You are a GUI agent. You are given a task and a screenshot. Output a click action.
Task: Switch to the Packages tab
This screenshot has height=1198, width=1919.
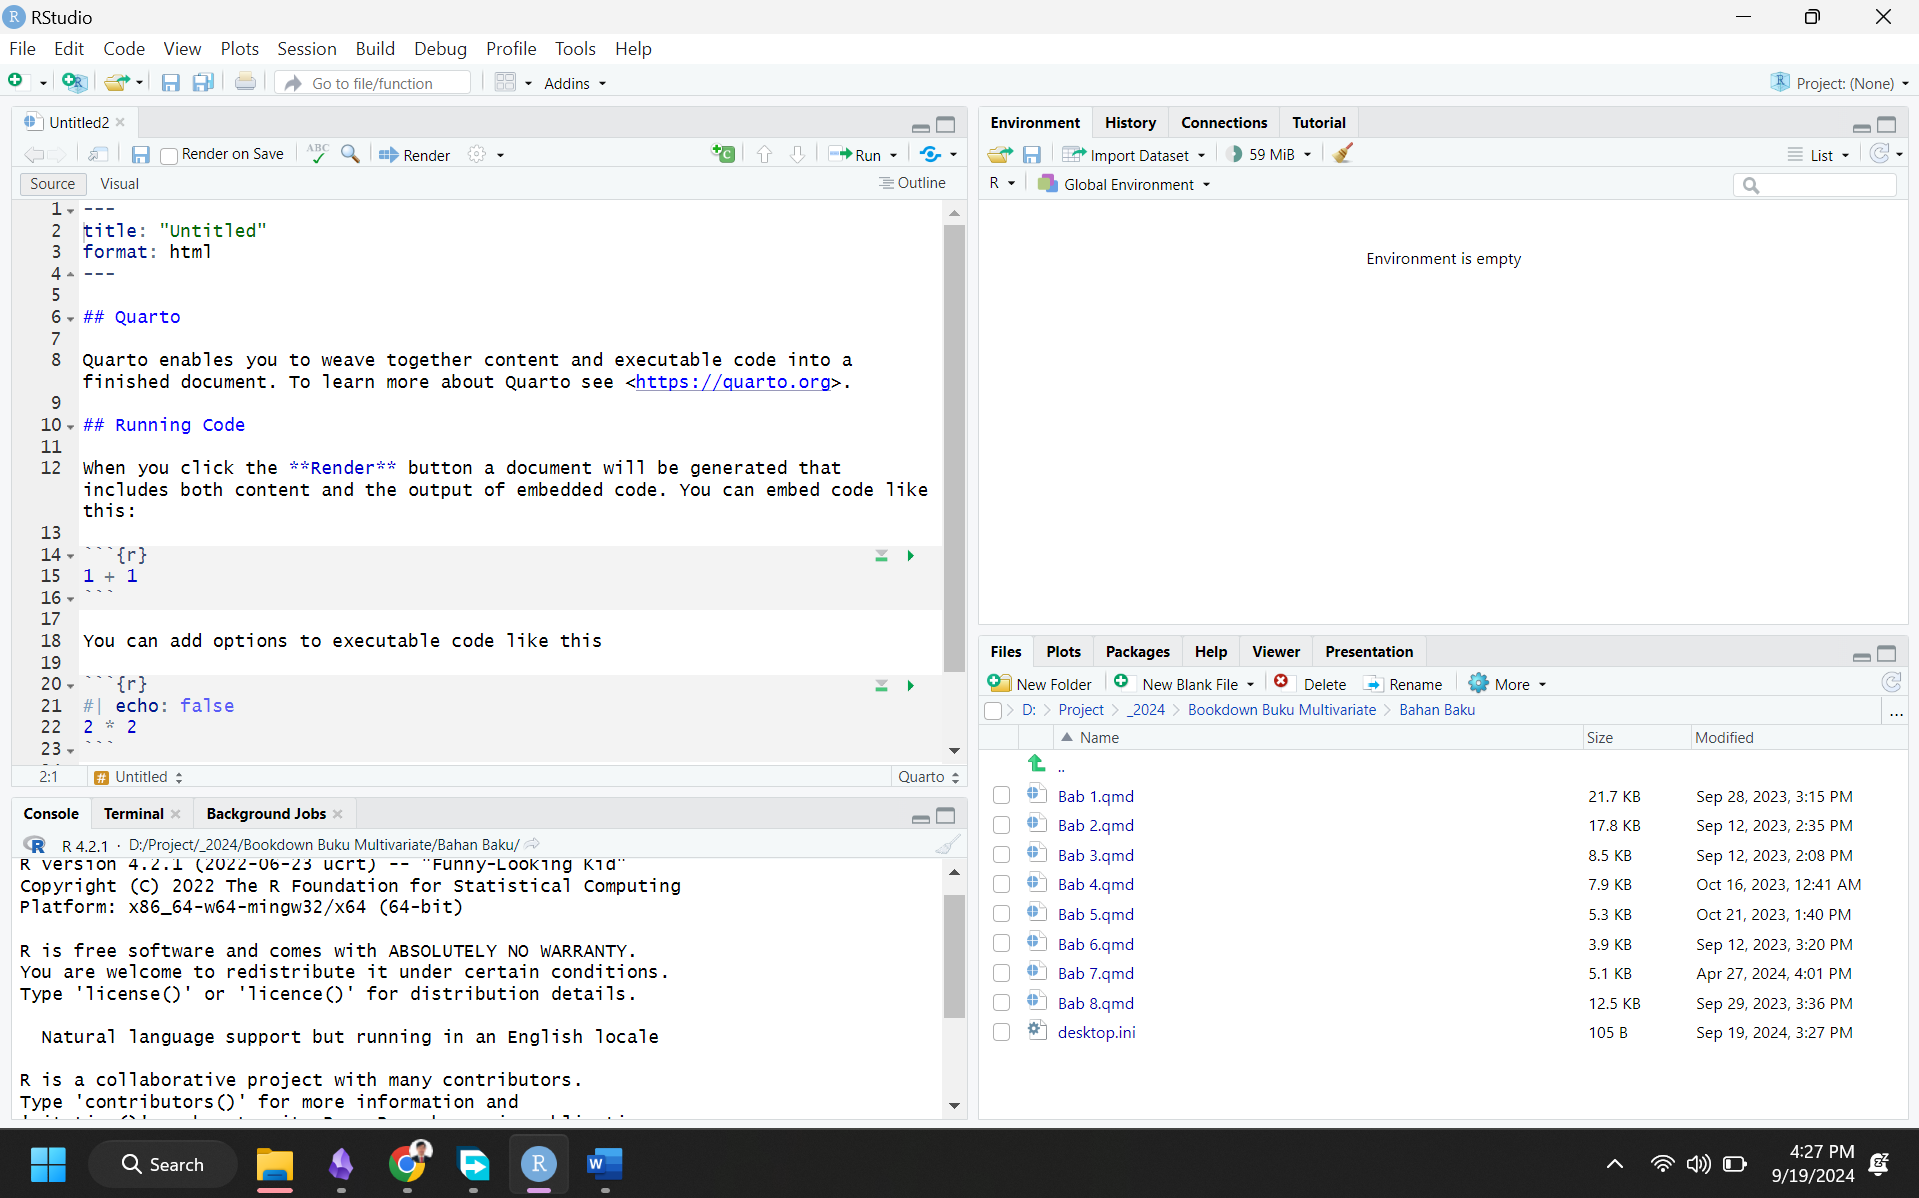click(x=1137, y=651)
